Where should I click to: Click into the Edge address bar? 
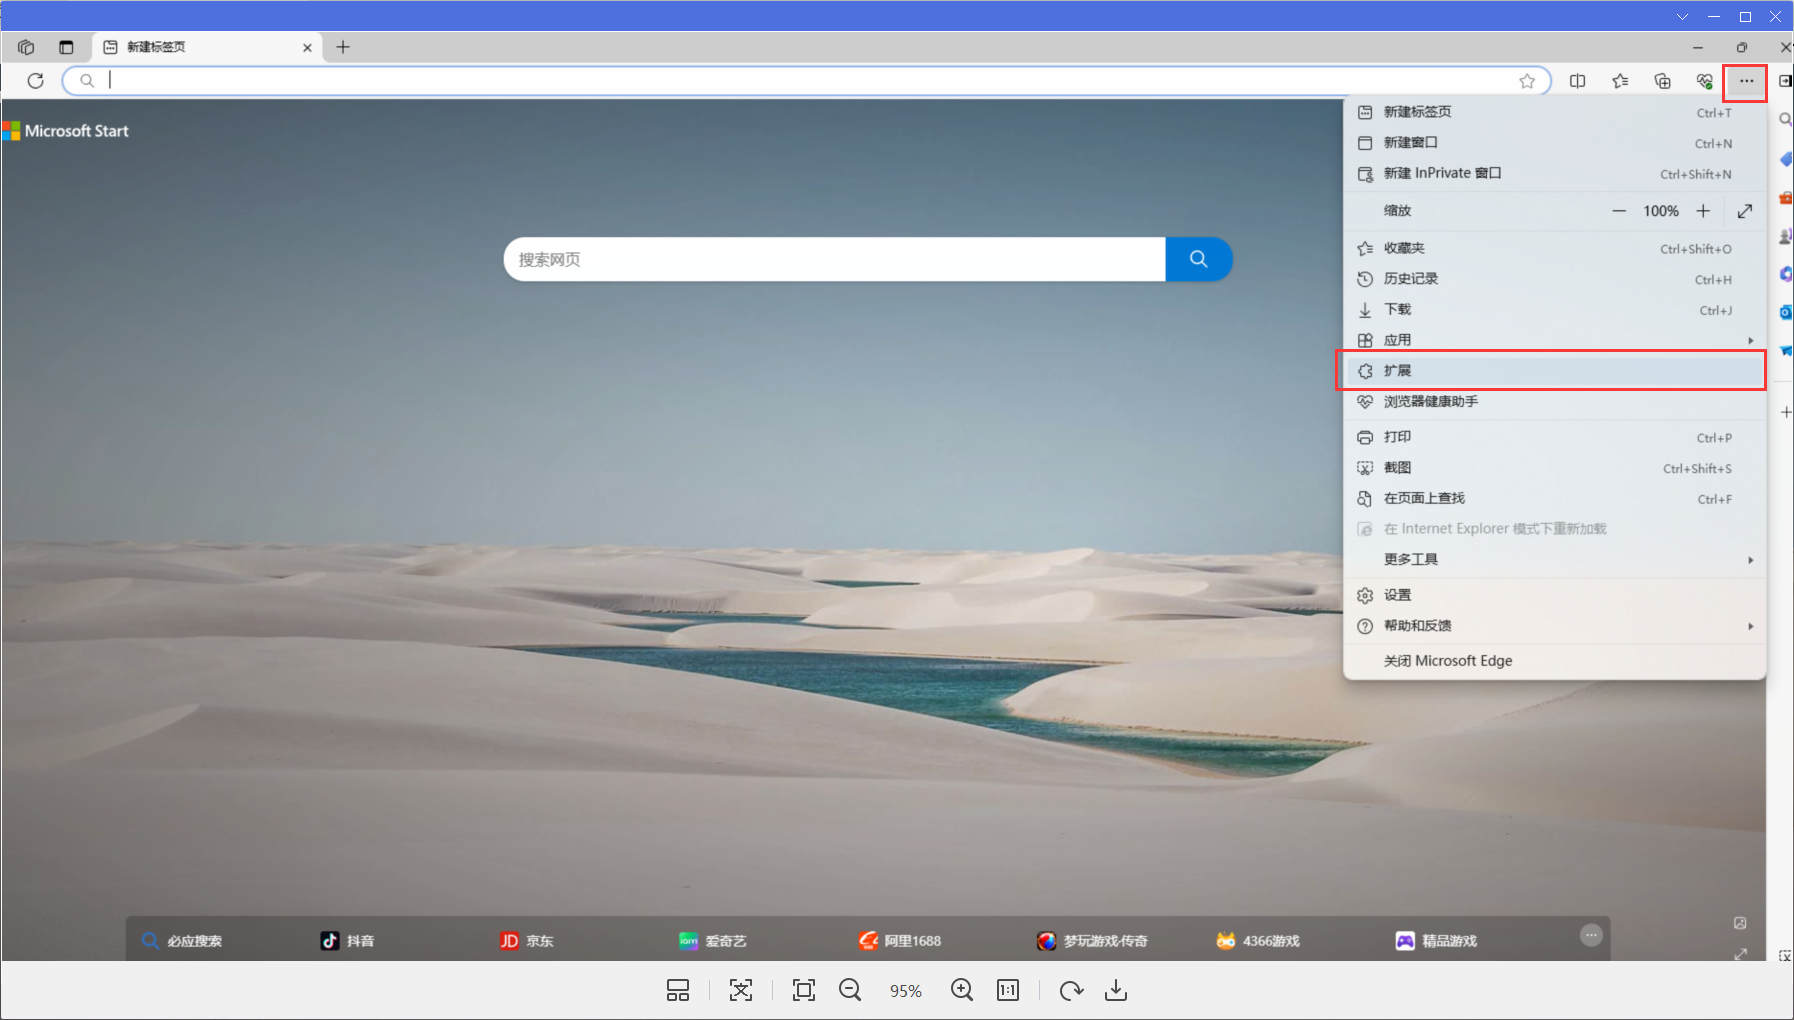point(806,81)
